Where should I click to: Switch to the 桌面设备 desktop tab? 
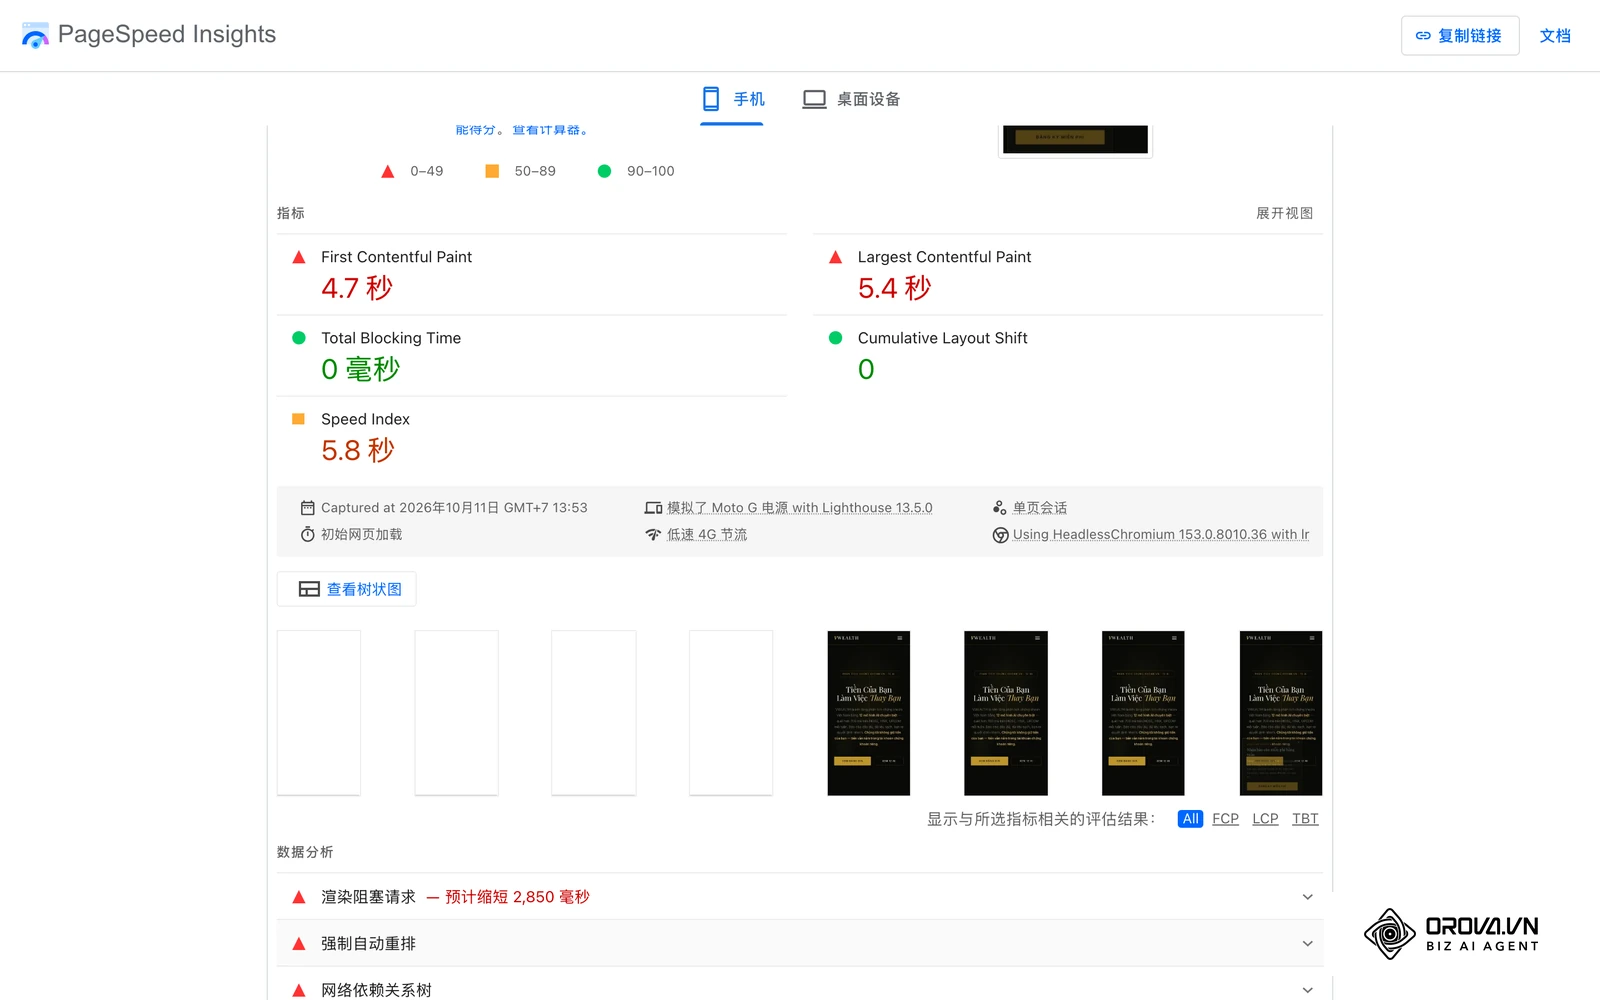tap(851, 99)
